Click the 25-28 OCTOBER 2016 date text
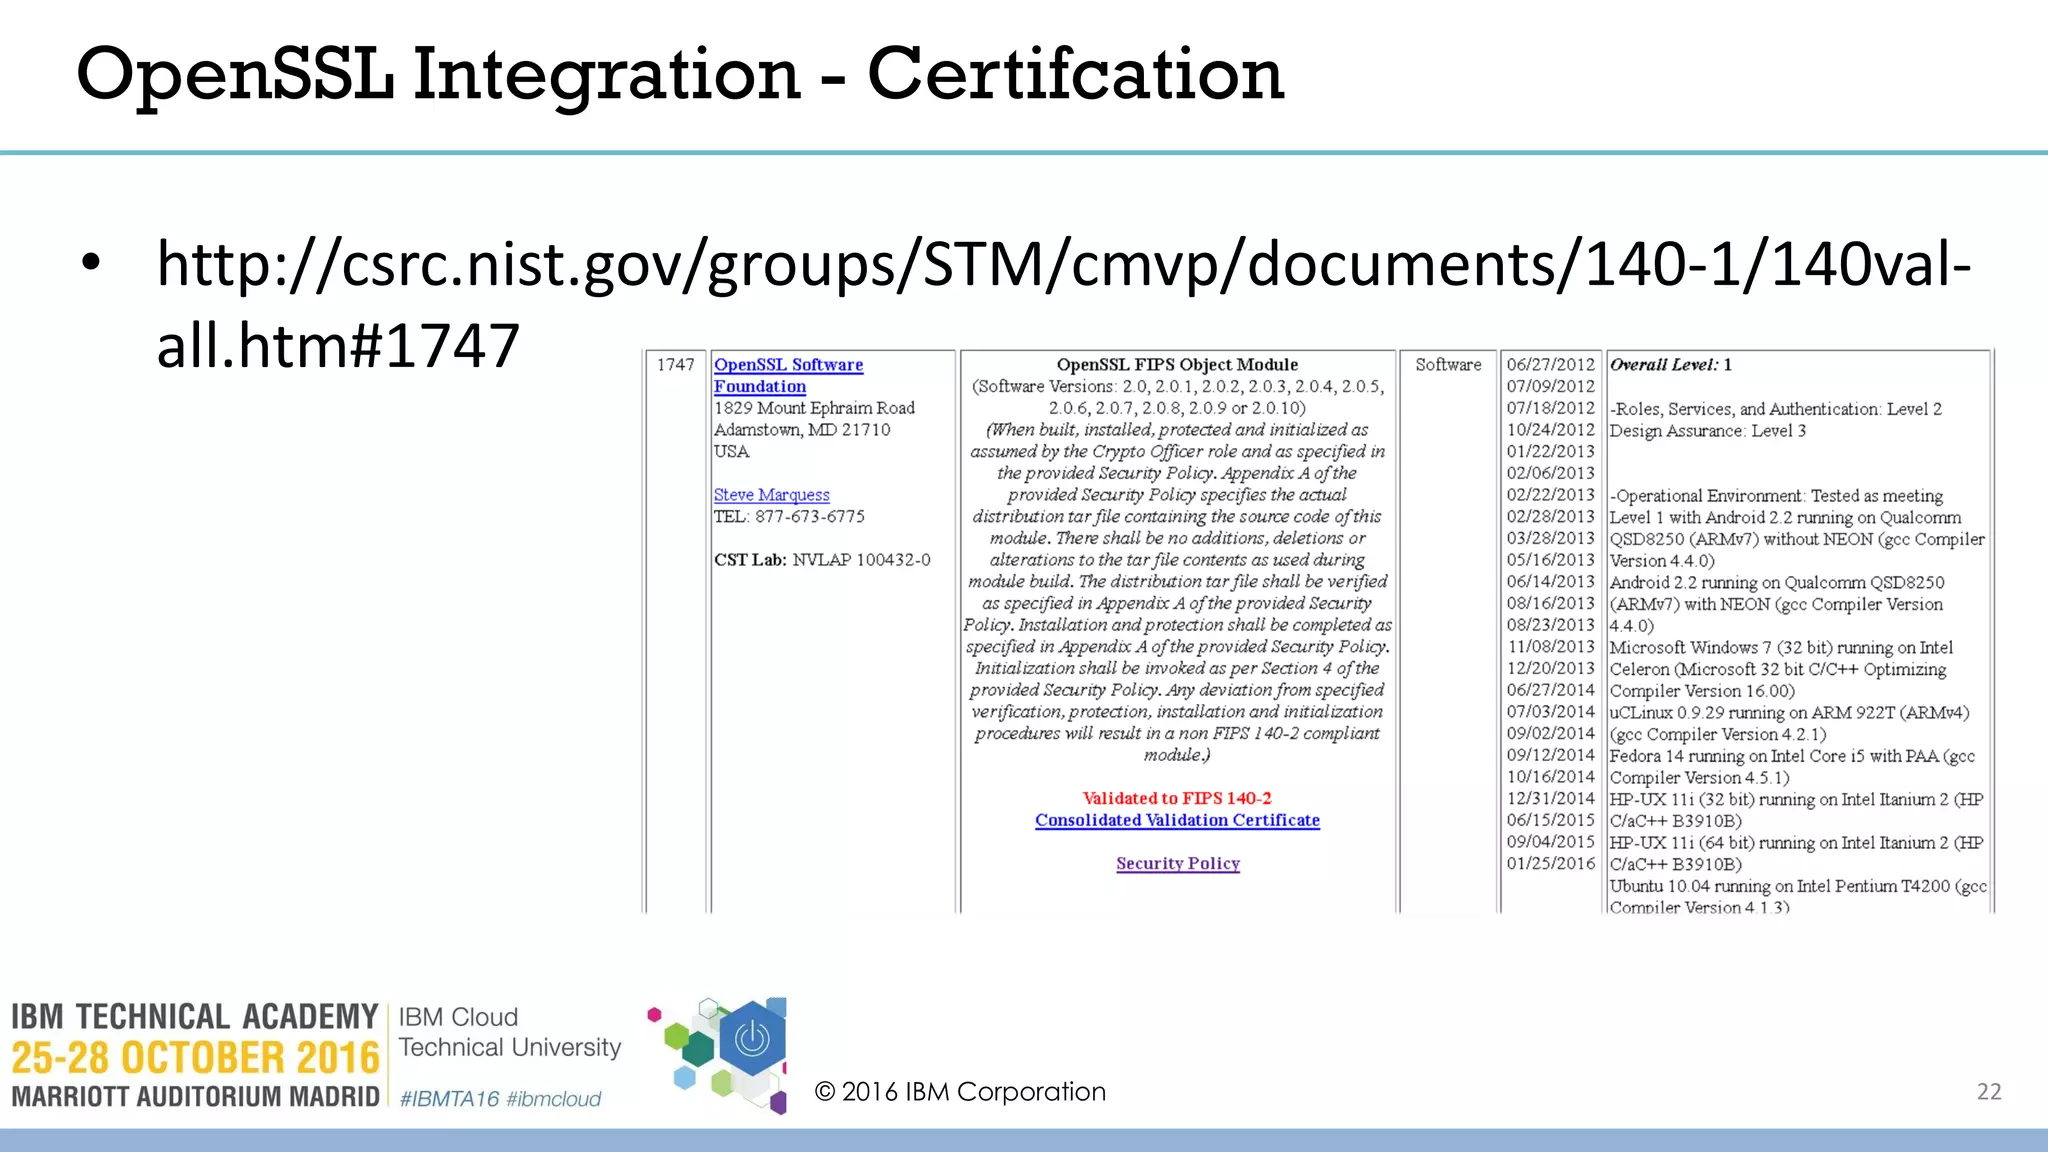Screen dimensions: 2048x1152 (195, 1058)
